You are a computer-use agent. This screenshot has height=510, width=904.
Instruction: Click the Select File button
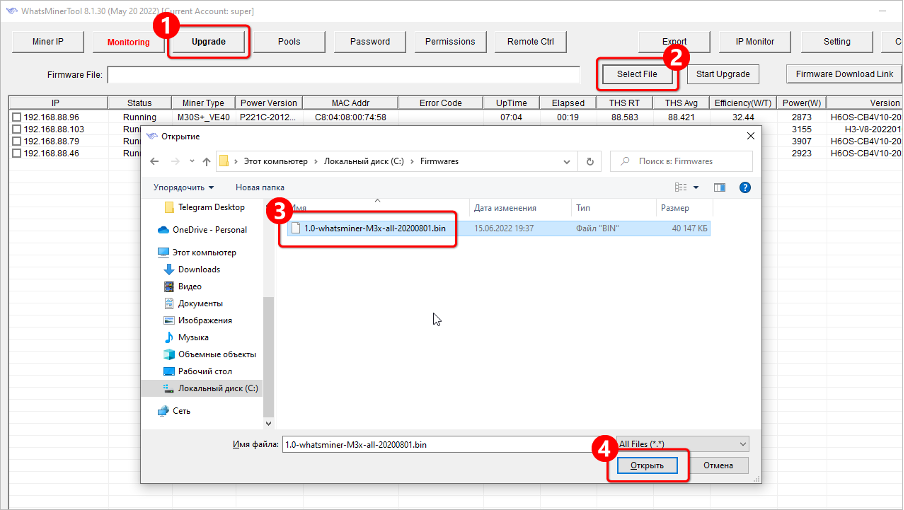[x=637, y=74]
